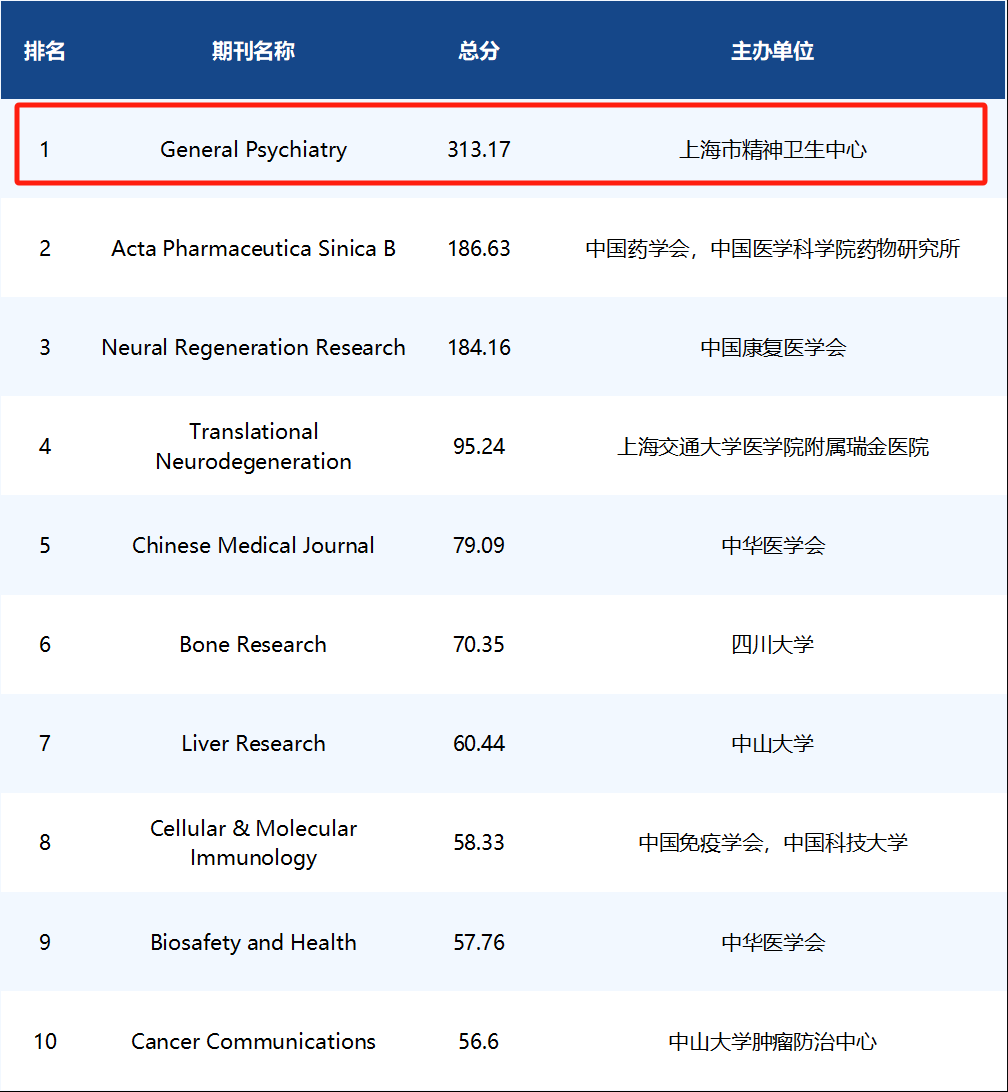Click the 期刊名称 column header
The height and width of the screenshot is (1092, 1008).
point(254,51)
